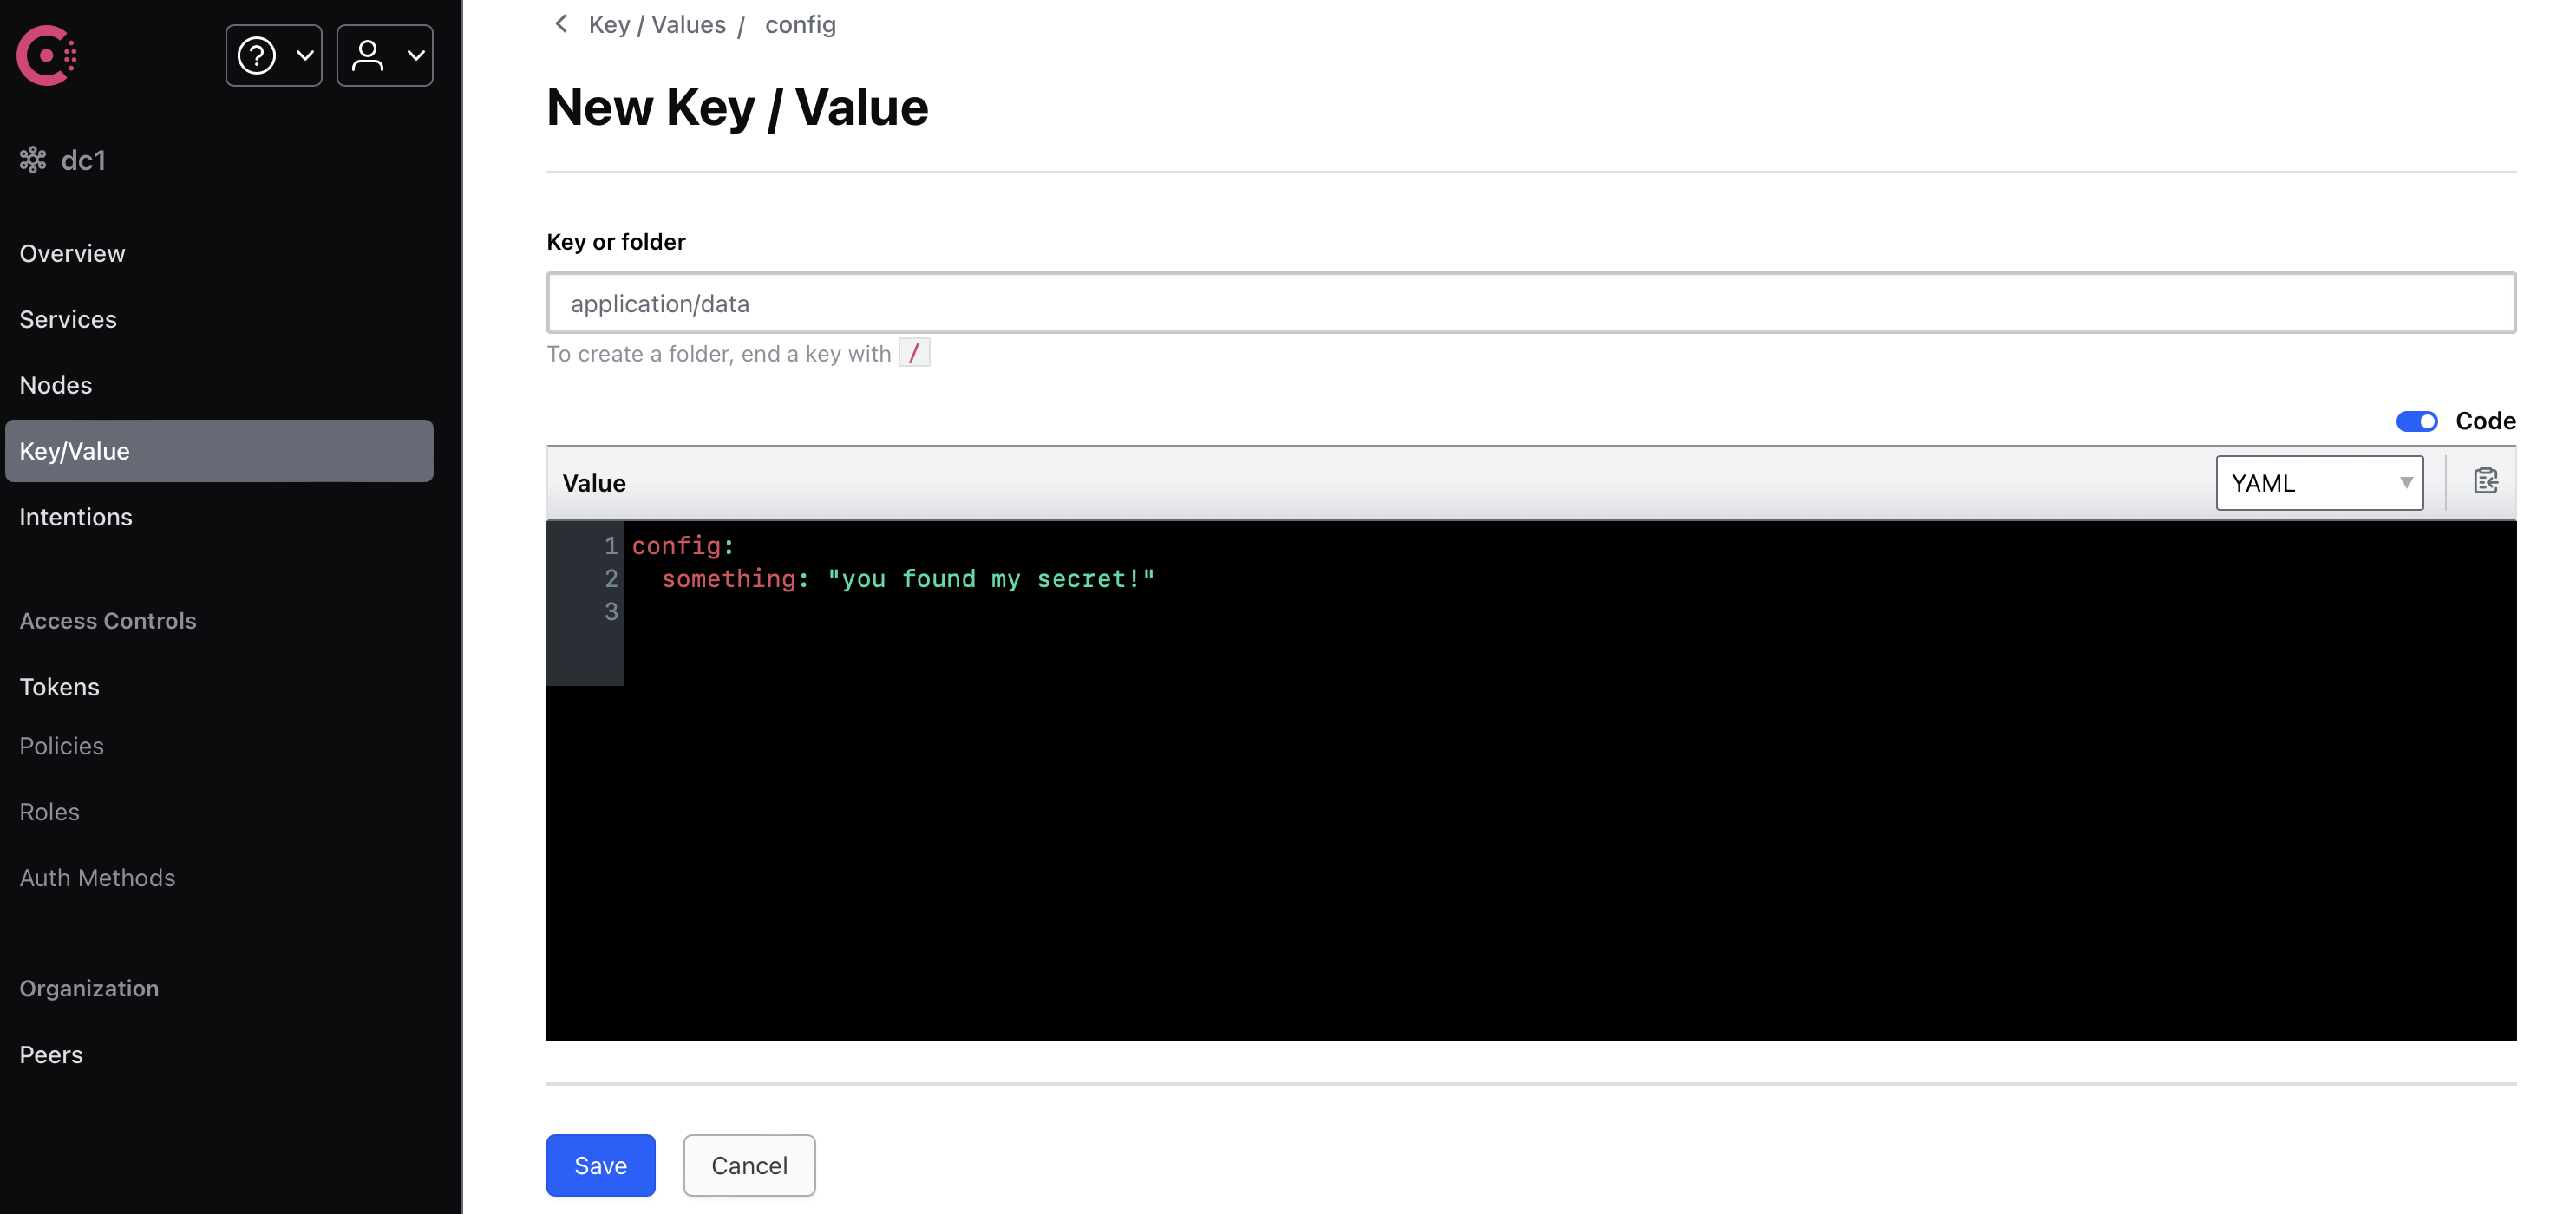Screen dimensions: 2576x1214
Task: Open the user account icon menu
Action: click(384, 55)
